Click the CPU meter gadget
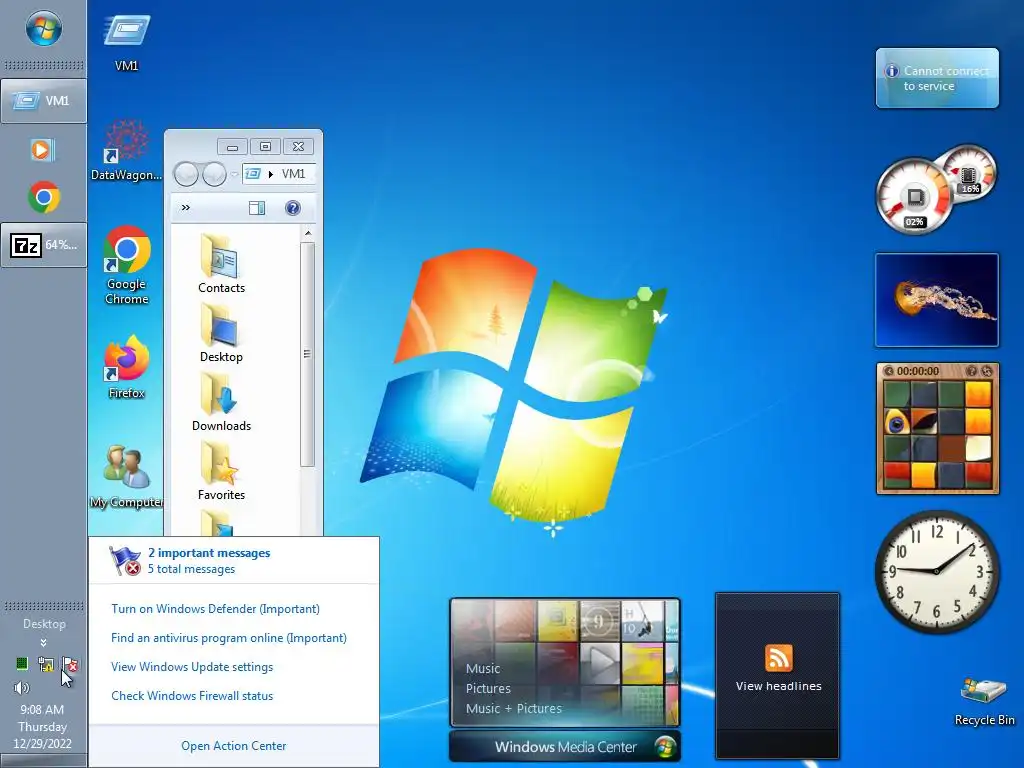This screenshot has width=1024, height=768. point(914,195)
